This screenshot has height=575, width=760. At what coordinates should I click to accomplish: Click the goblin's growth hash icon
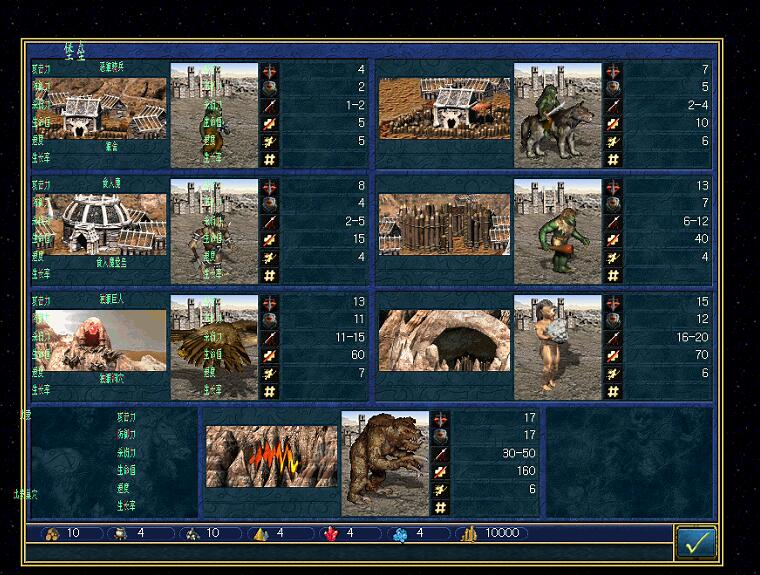click(269, 159)
